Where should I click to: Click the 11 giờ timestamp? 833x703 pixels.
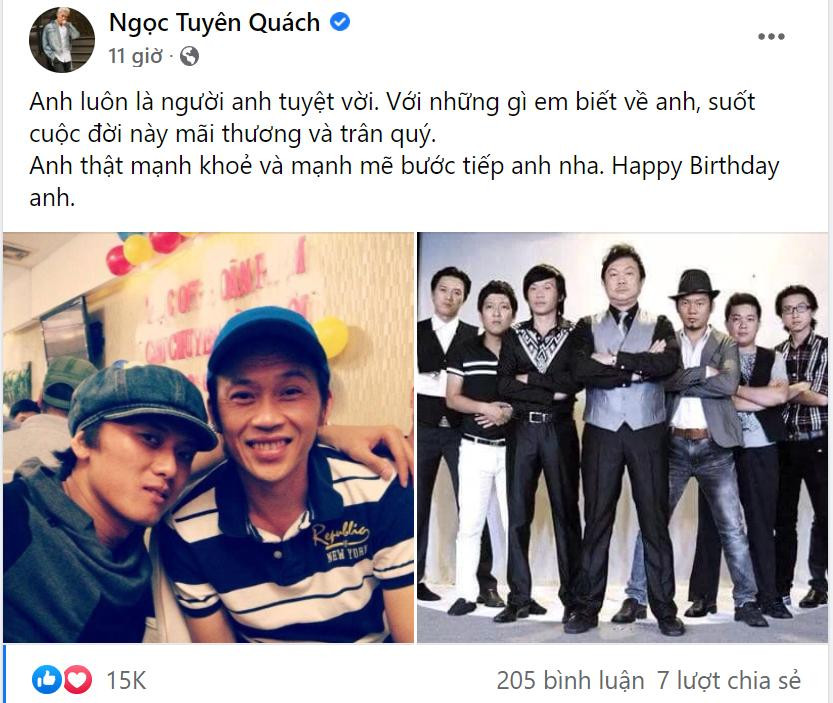(135, 56)
